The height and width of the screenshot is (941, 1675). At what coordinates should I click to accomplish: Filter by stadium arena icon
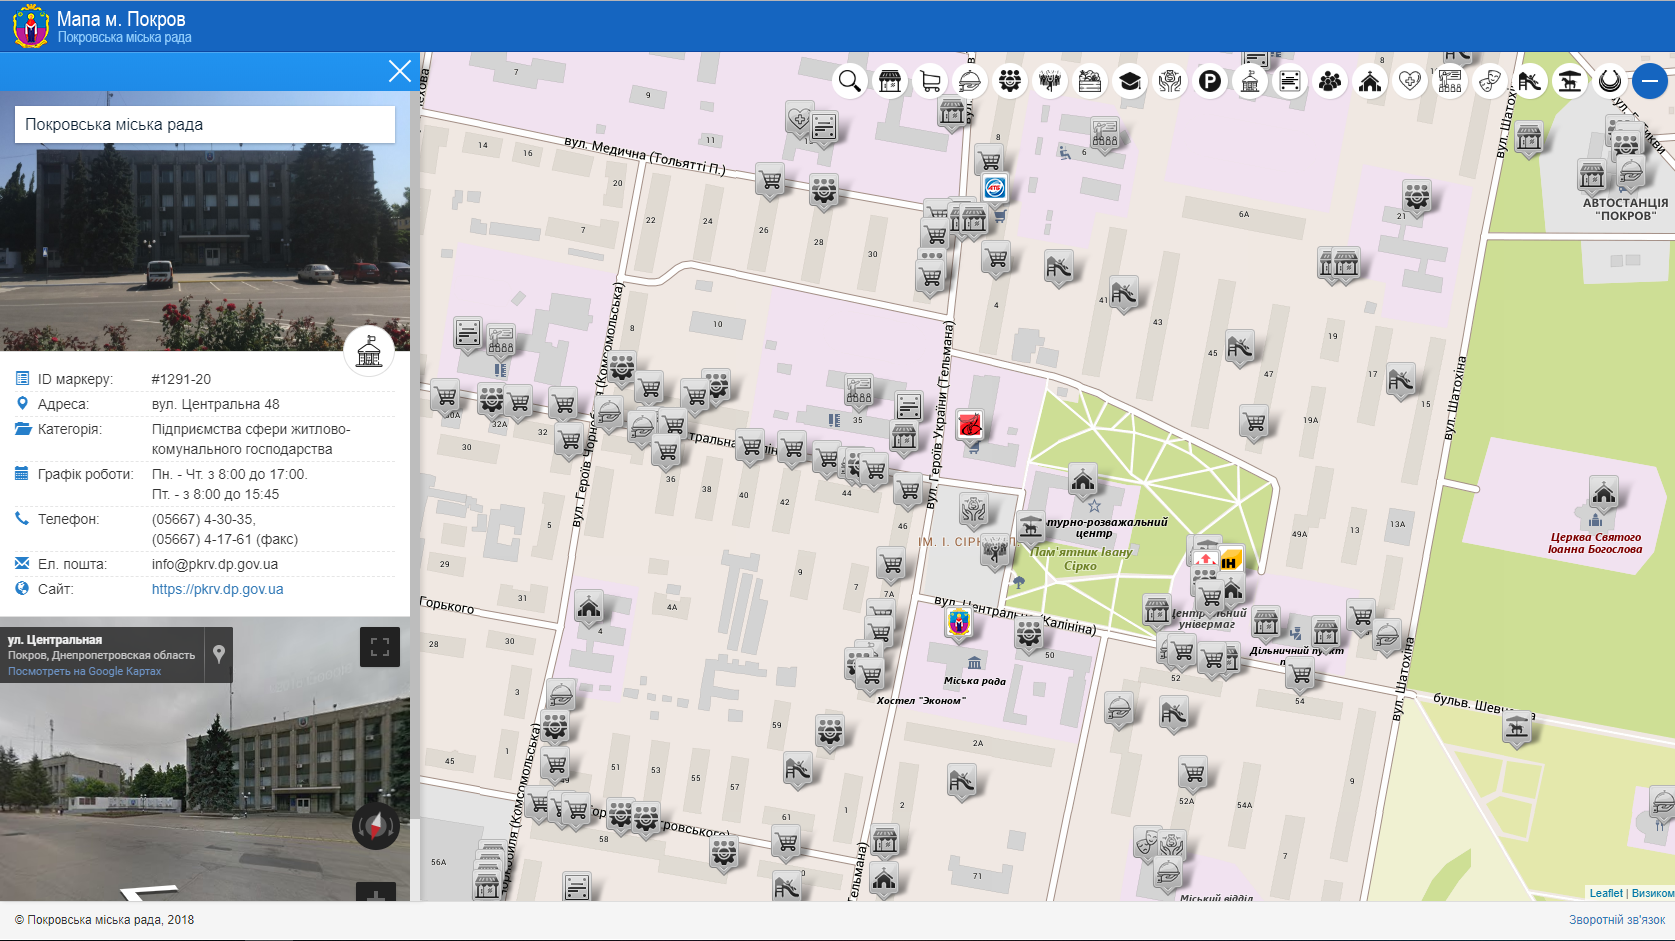1610,81
